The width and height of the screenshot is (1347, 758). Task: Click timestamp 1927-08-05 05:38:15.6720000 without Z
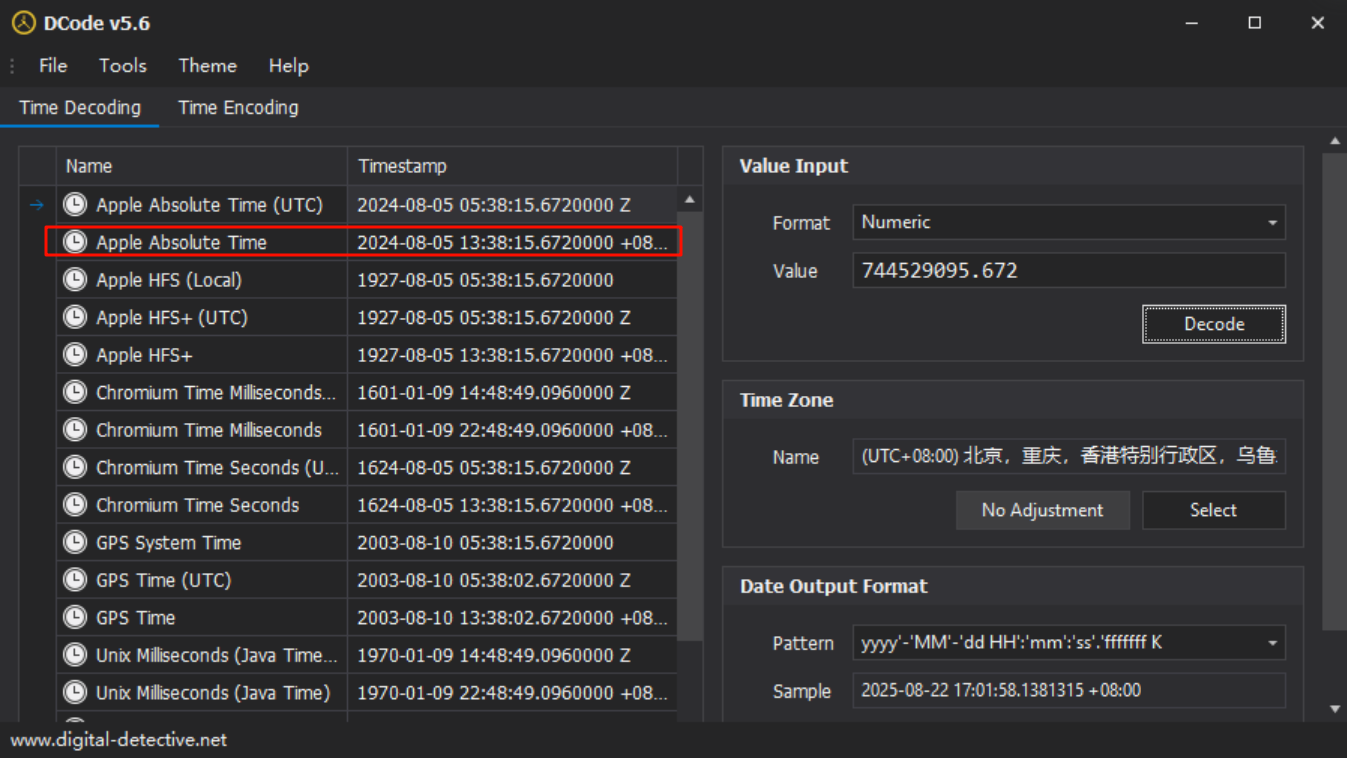(485, 280)
